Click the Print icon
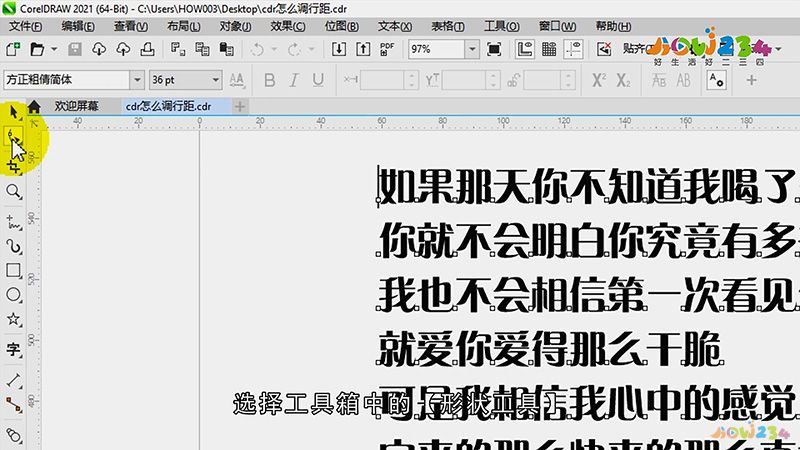Screen dimensions: 800x450 coord(147,49)
